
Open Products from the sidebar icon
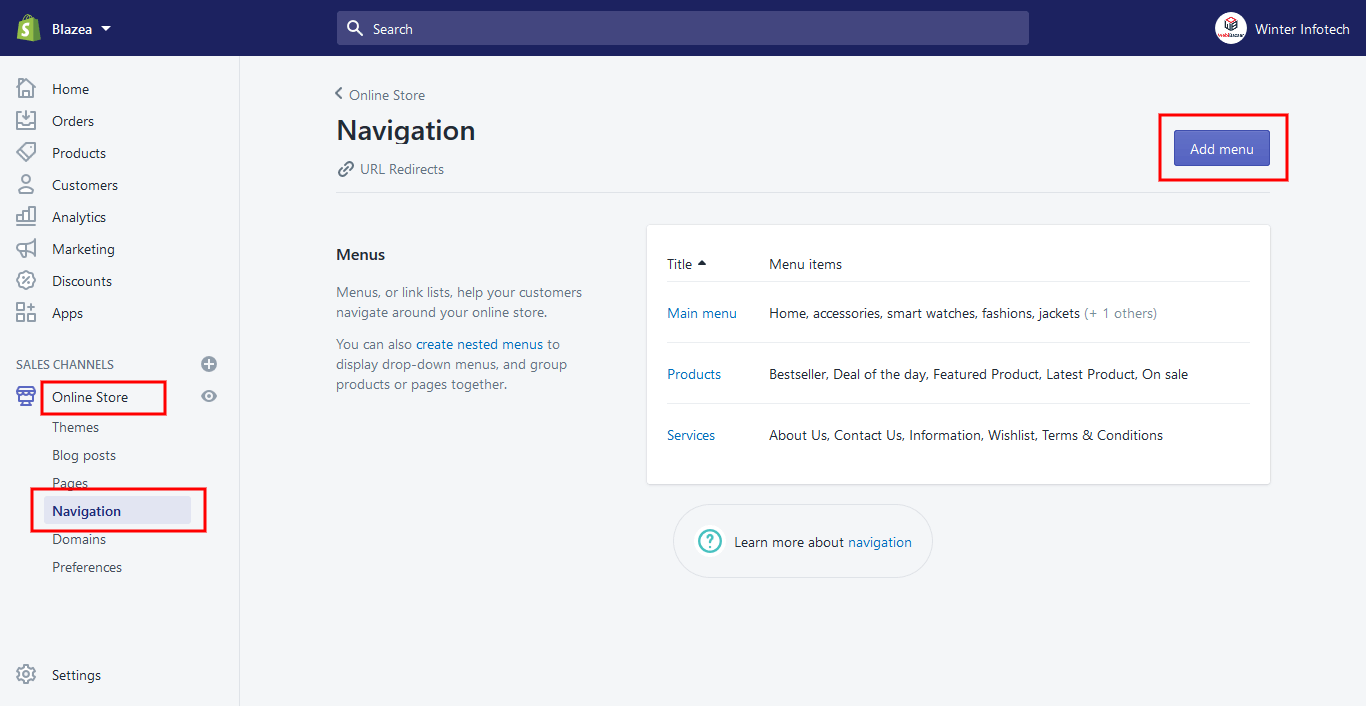(27, 152)
